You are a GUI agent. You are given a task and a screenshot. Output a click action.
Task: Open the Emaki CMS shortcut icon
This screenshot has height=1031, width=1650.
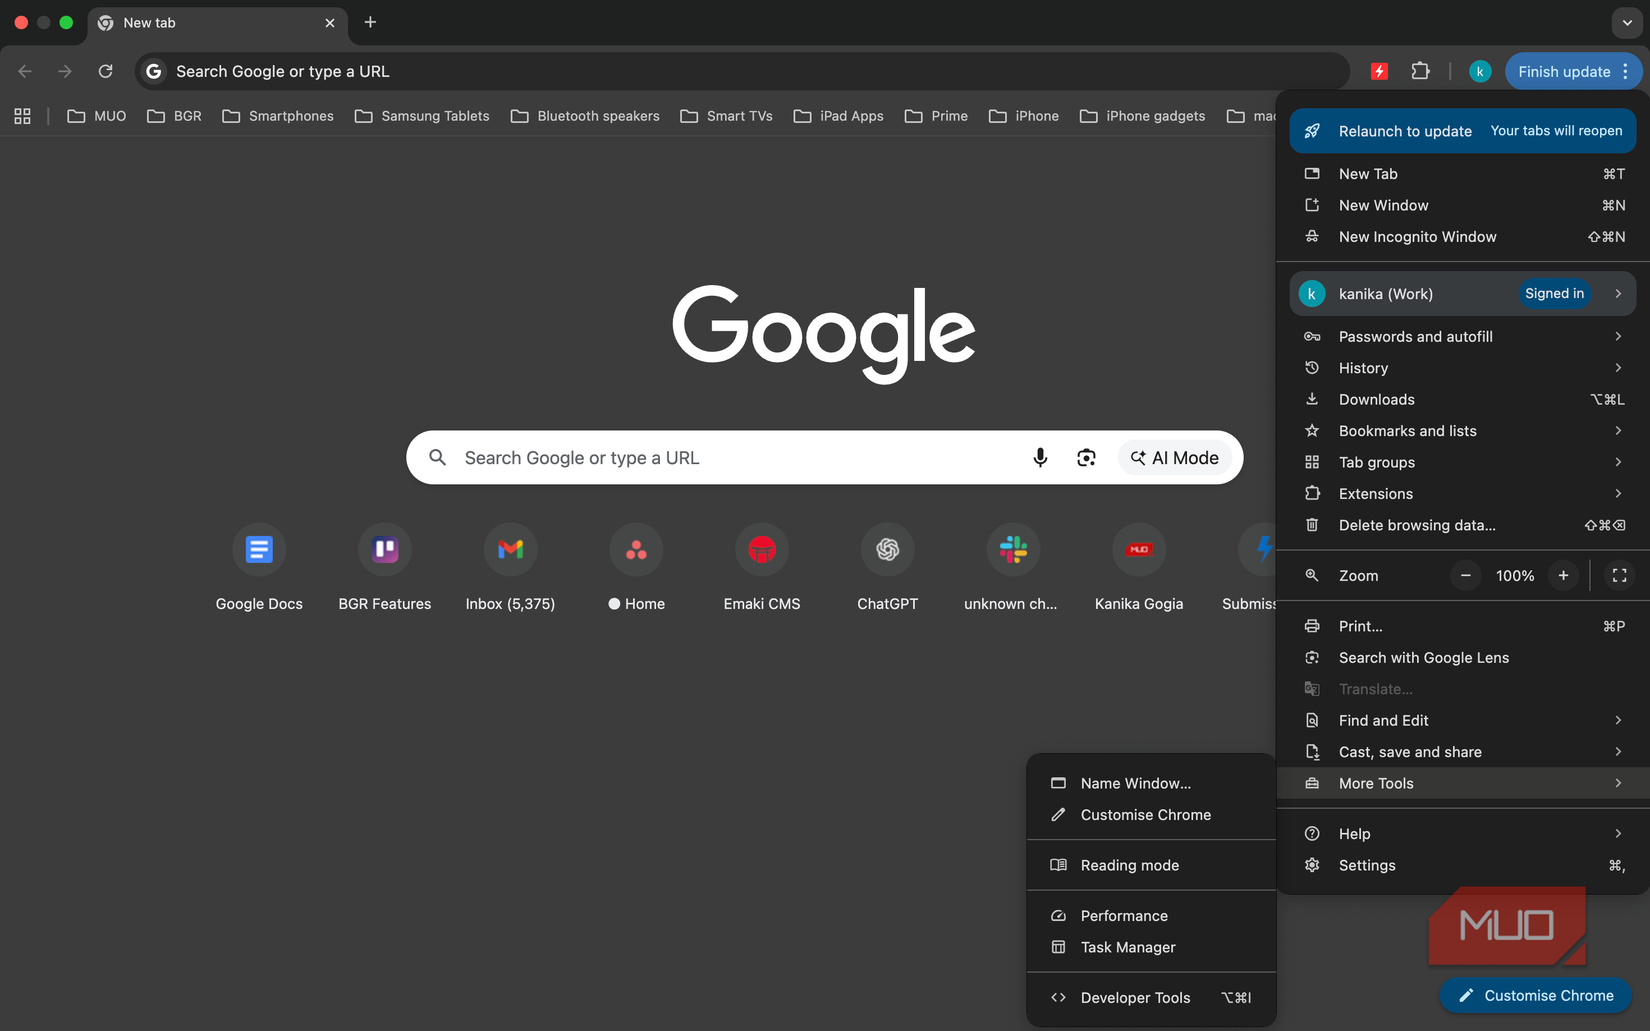pos(761,549)
